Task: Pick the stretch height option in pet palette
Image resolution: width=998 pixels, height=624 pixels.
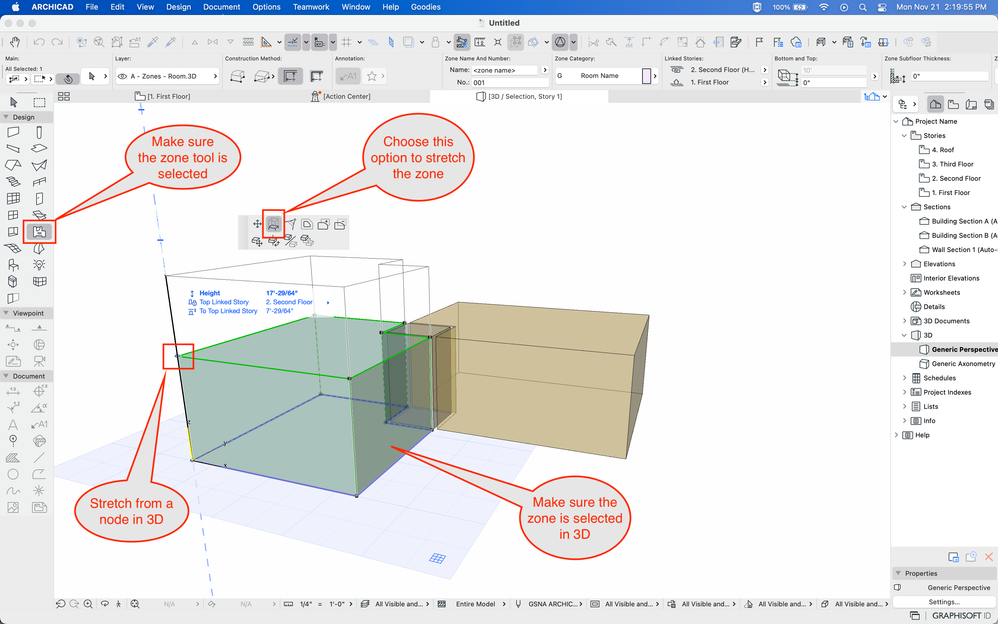Action: coord(274,224)
